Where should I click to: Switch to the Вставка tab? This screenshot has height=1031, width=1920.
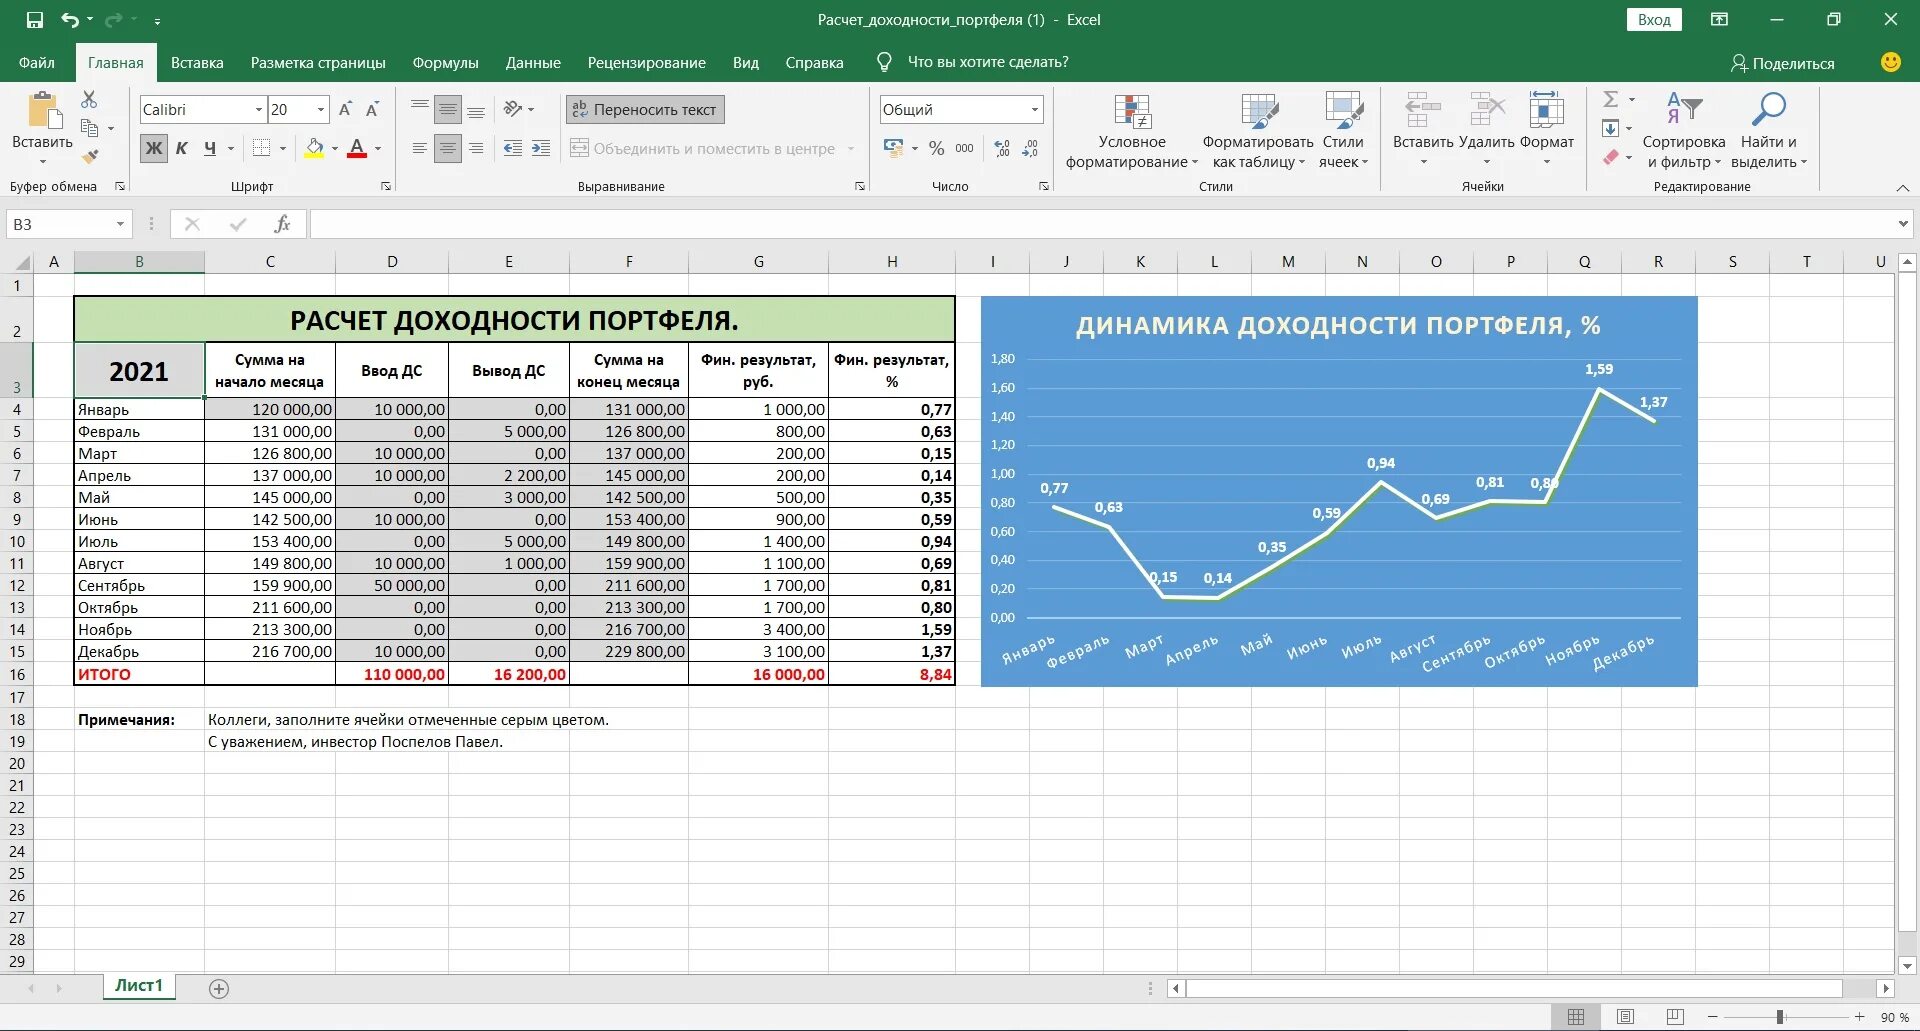(x=197, y=62)
